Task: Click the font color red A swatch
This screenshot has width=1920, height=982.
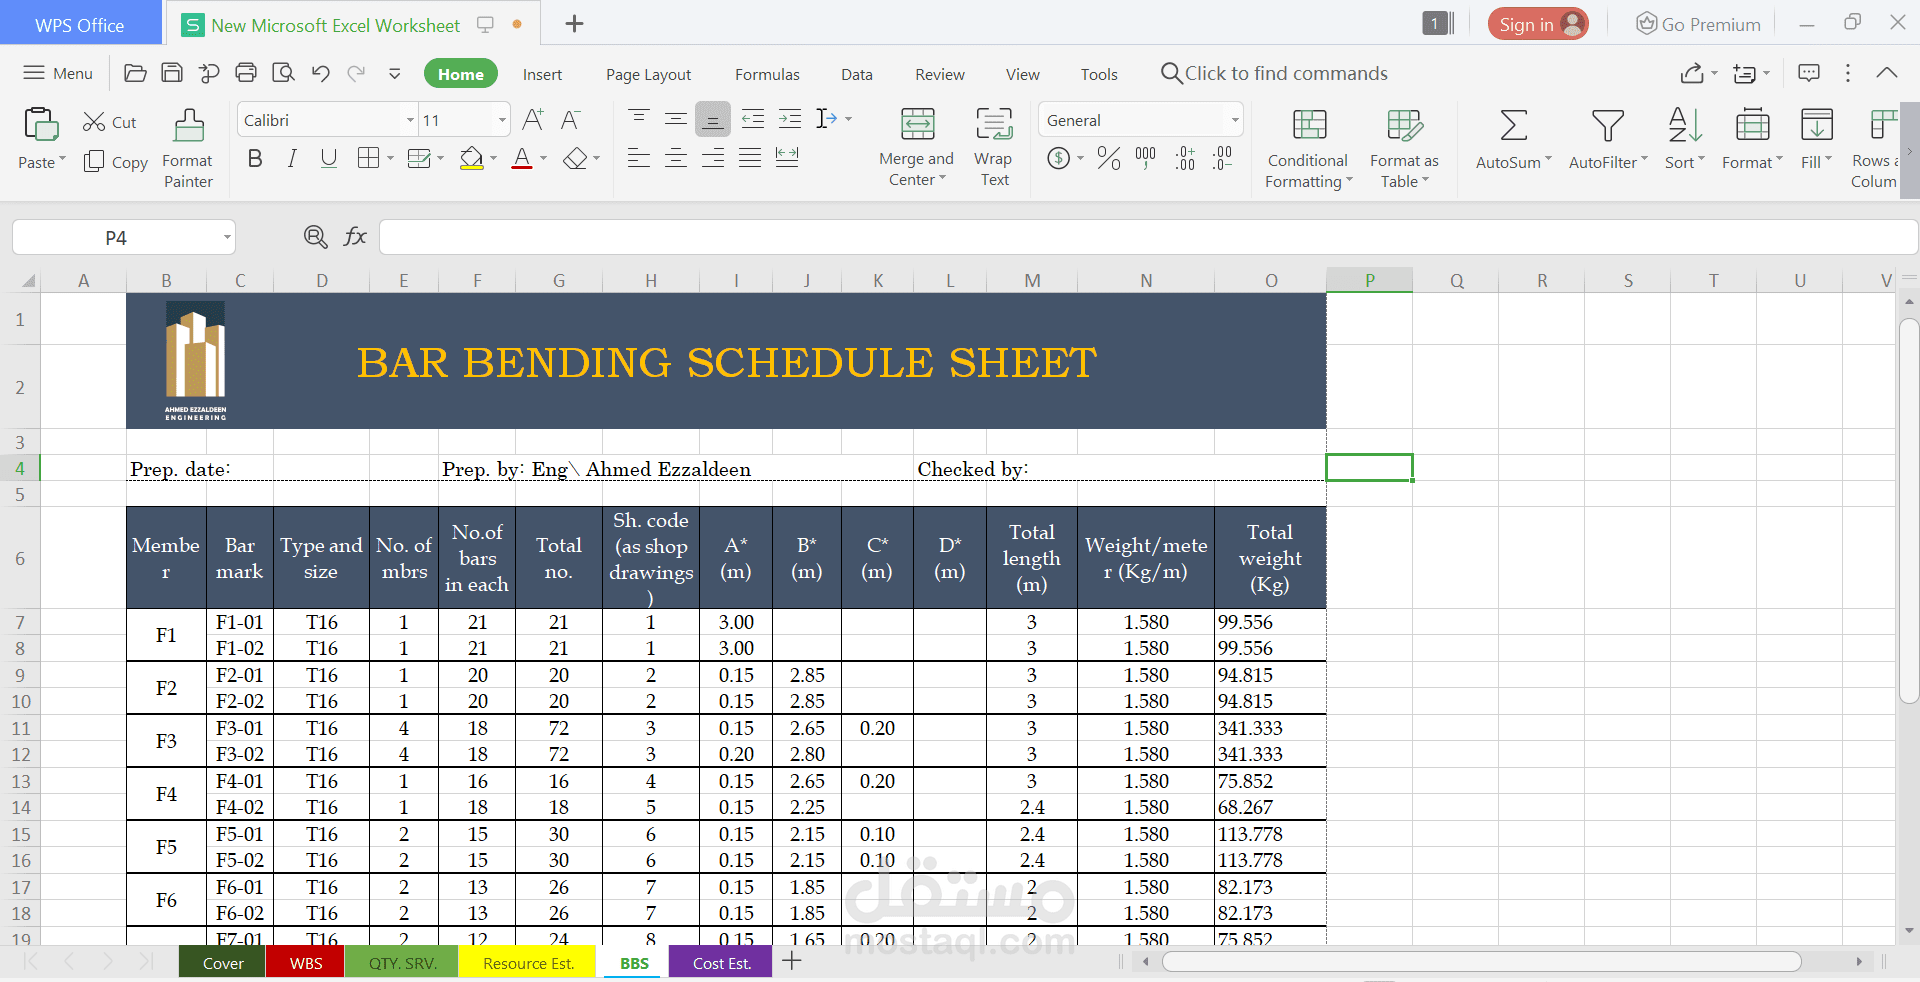Action: [x=522, y=158]
